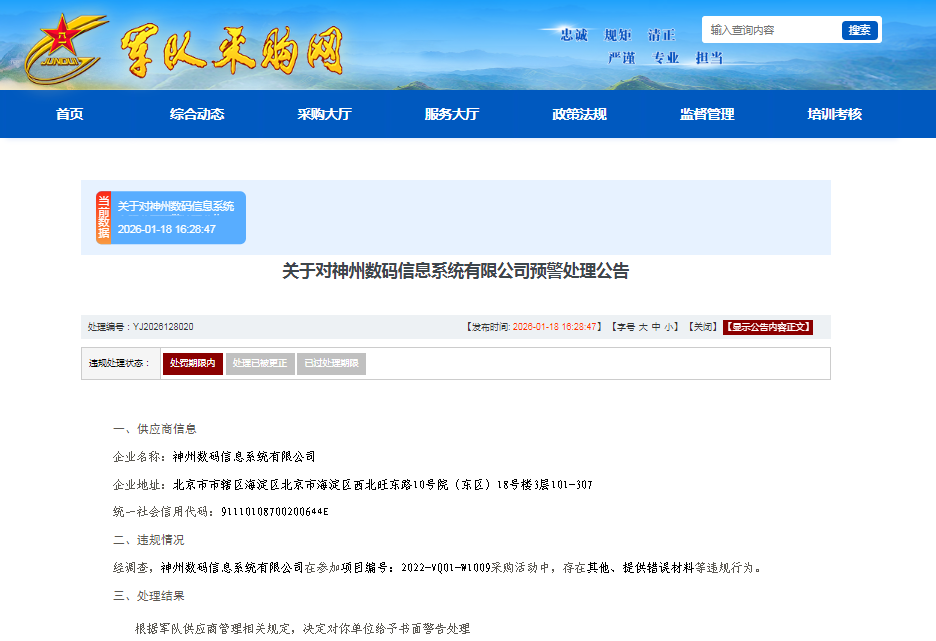Expand the 政策法规 navigation menu
Viewport: 936px width, 641px height.
579,114
